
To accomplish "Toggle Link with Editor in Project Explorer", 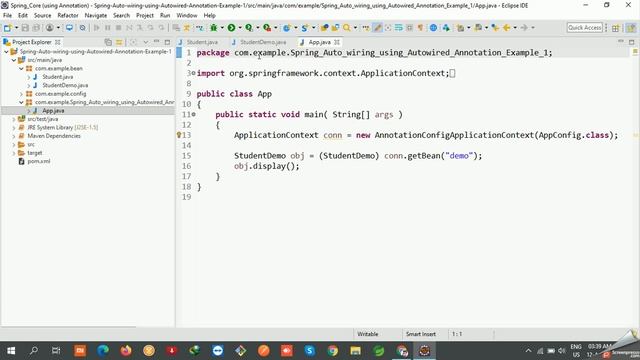I will [x=119, y=42].
